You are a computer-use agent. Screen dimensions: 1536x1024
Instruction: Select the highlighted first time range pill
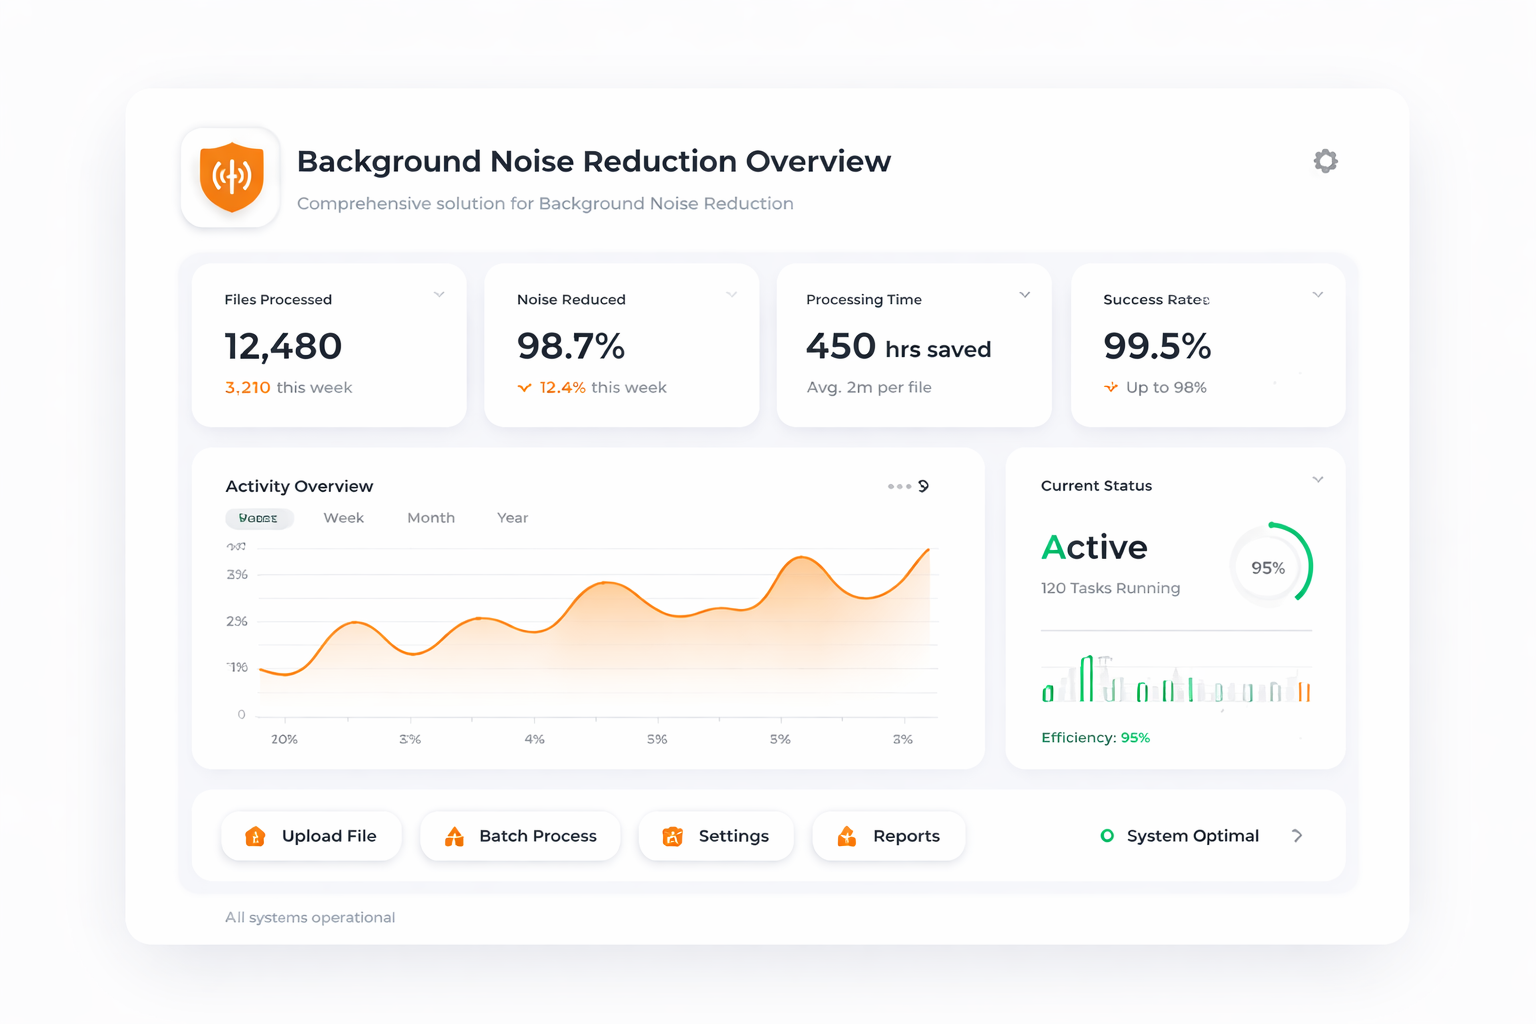point(259,518)
